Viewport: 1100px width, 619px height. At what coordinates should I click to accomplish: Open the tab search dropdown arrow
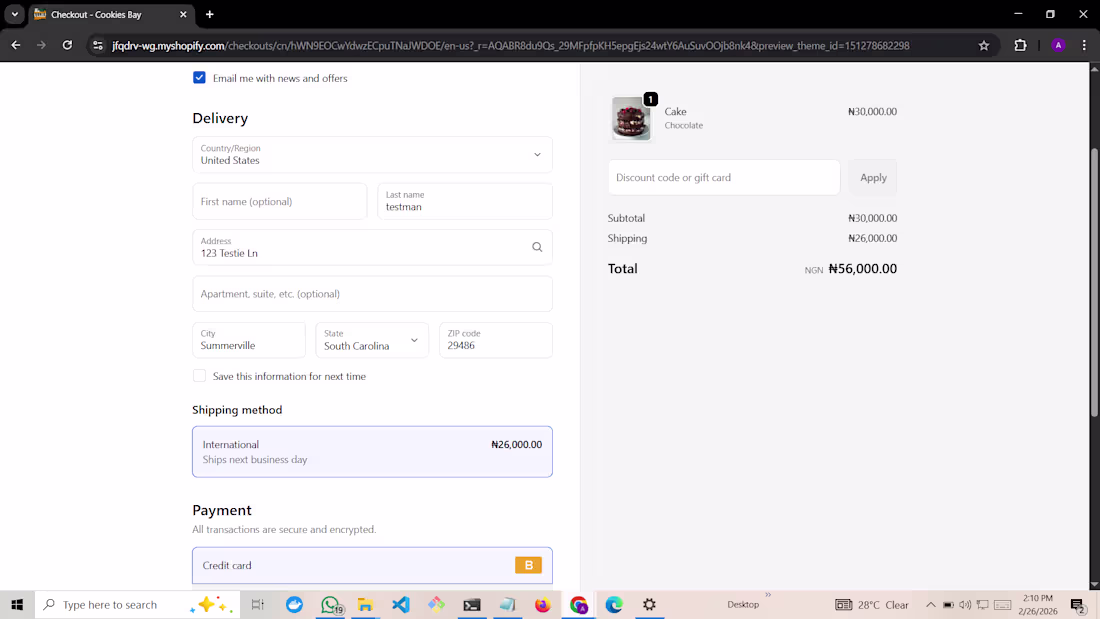coord(14,14)
